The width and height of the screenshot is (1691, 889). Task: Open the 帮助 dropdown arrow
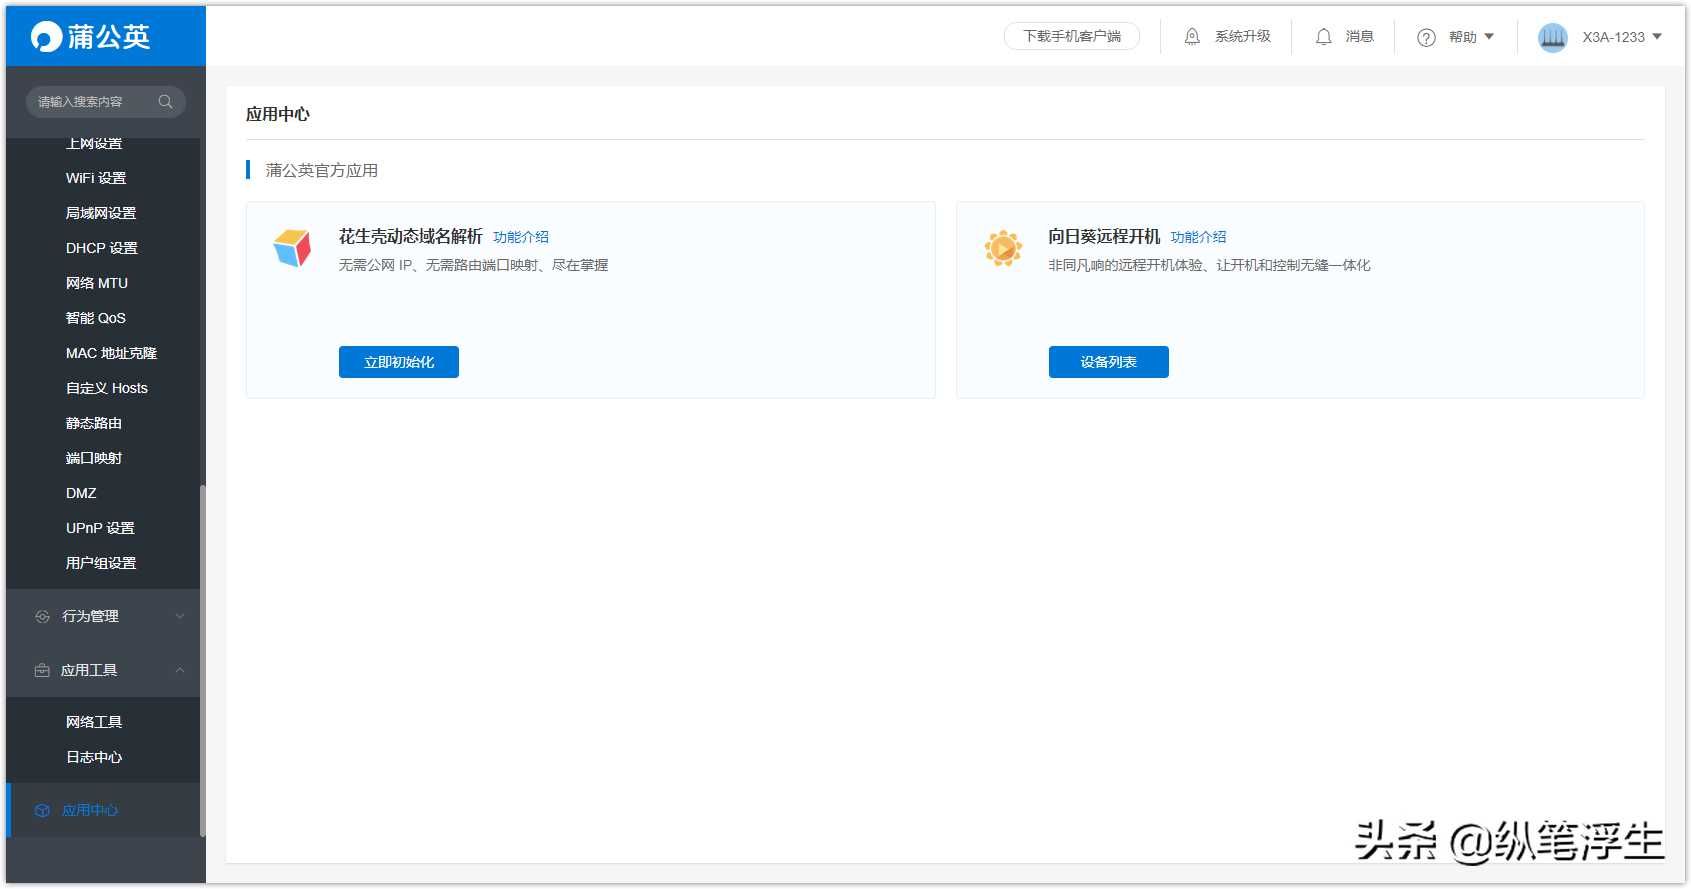(x=1489, y=37)
